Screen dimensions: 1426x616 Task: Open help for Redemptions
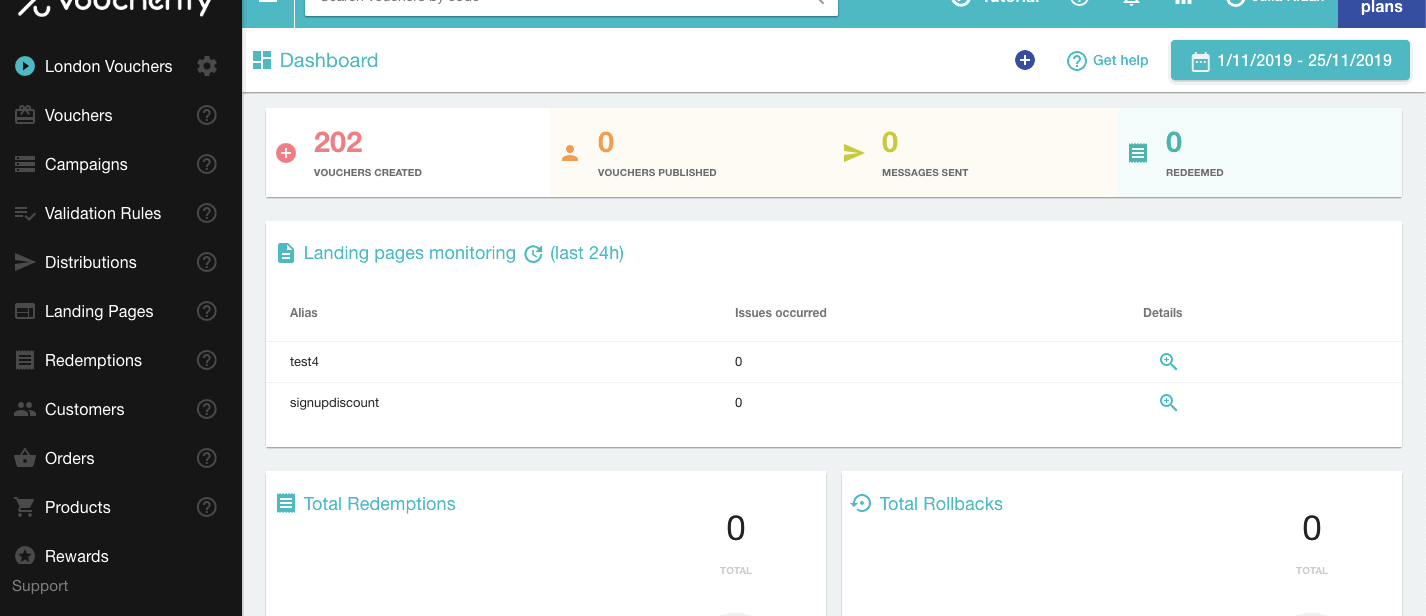click(207, 360)
